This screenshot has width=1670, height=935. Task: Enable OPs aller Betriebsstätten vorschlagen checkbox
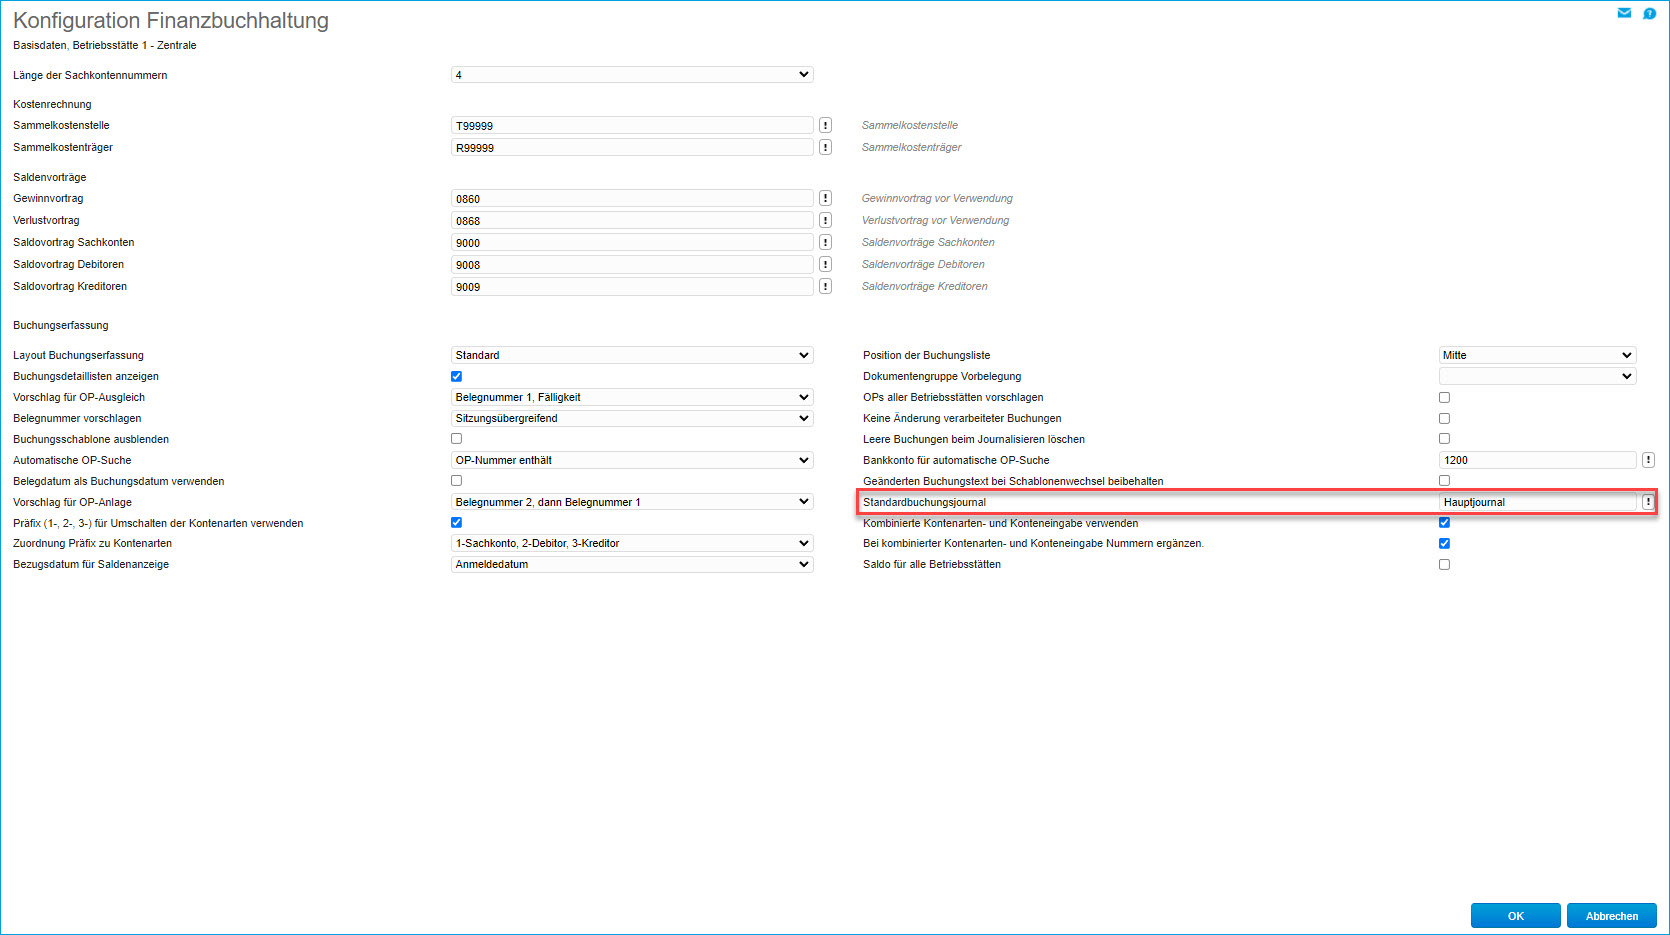coord(1444,397)
